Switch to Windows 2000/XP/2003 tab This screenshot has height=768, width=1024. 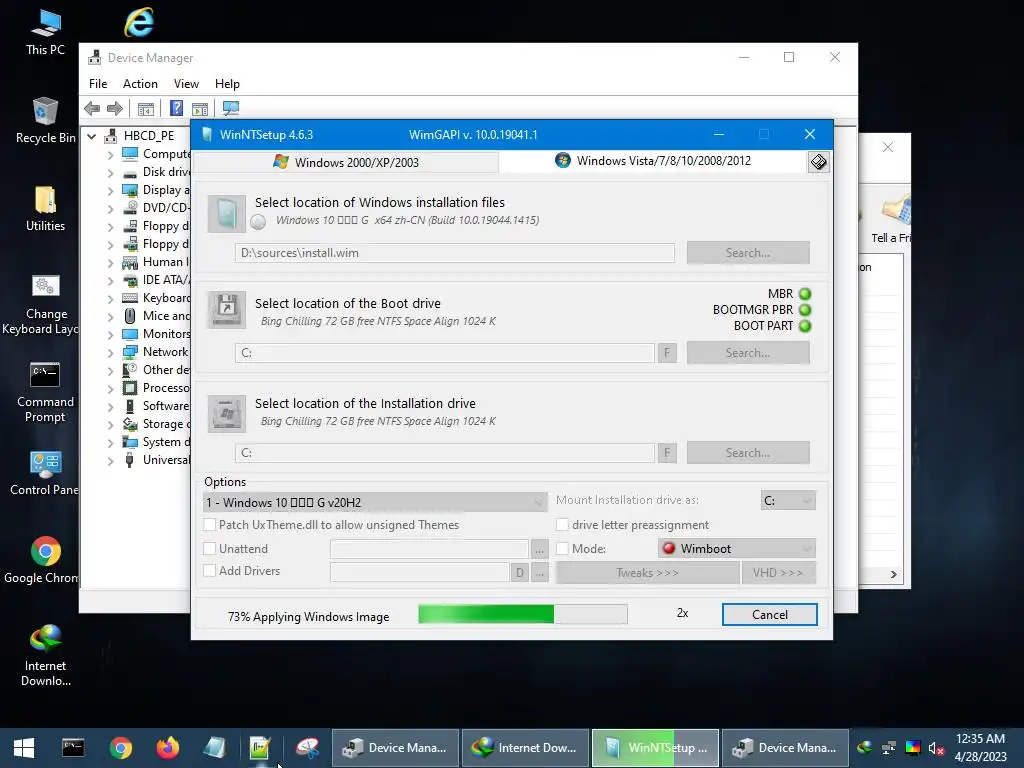coord(346,162)
